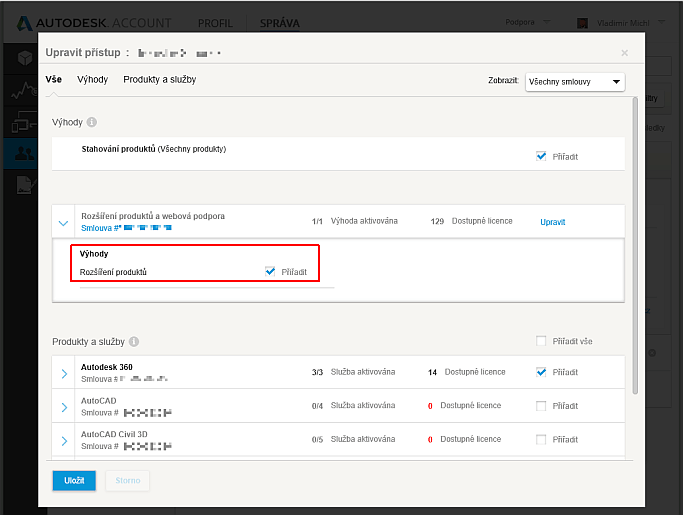The height and width of the screenshot is (515, 683).
Task: Click info icon next to Výhody heading
Action: pos(91,122)
